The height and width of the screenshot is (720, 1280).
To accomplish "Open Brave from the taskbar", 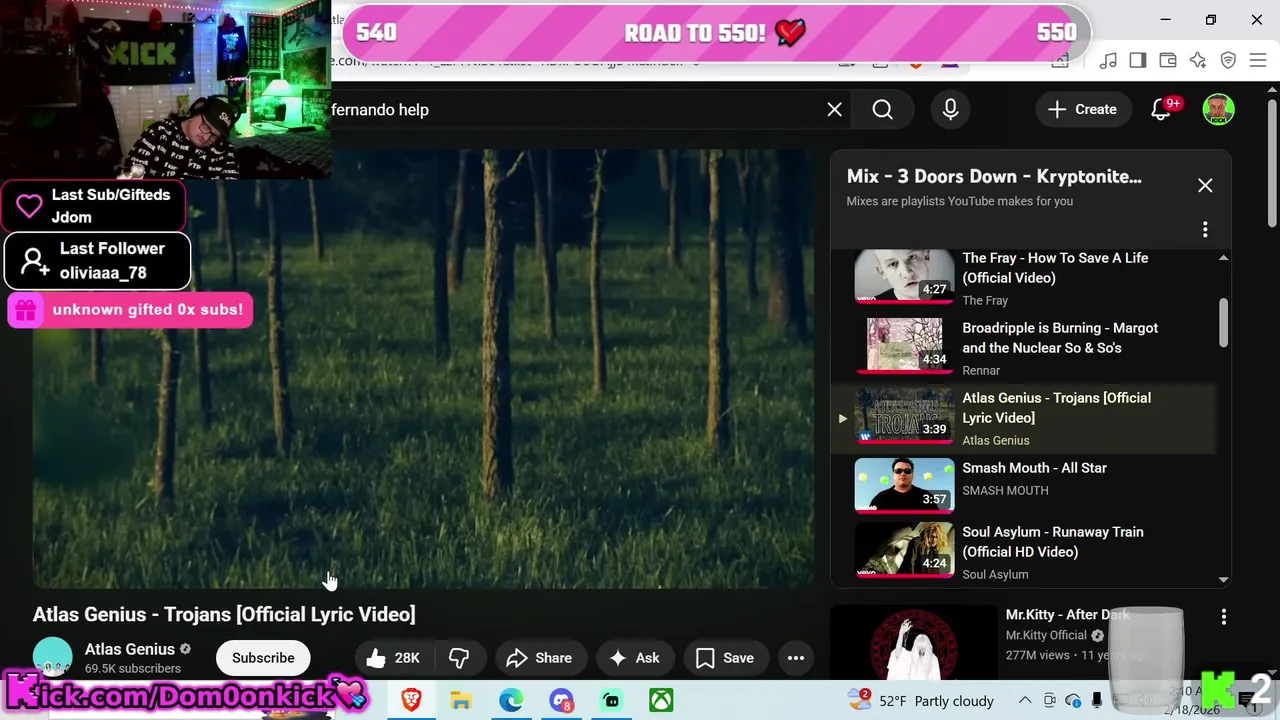I will point(411,700).
